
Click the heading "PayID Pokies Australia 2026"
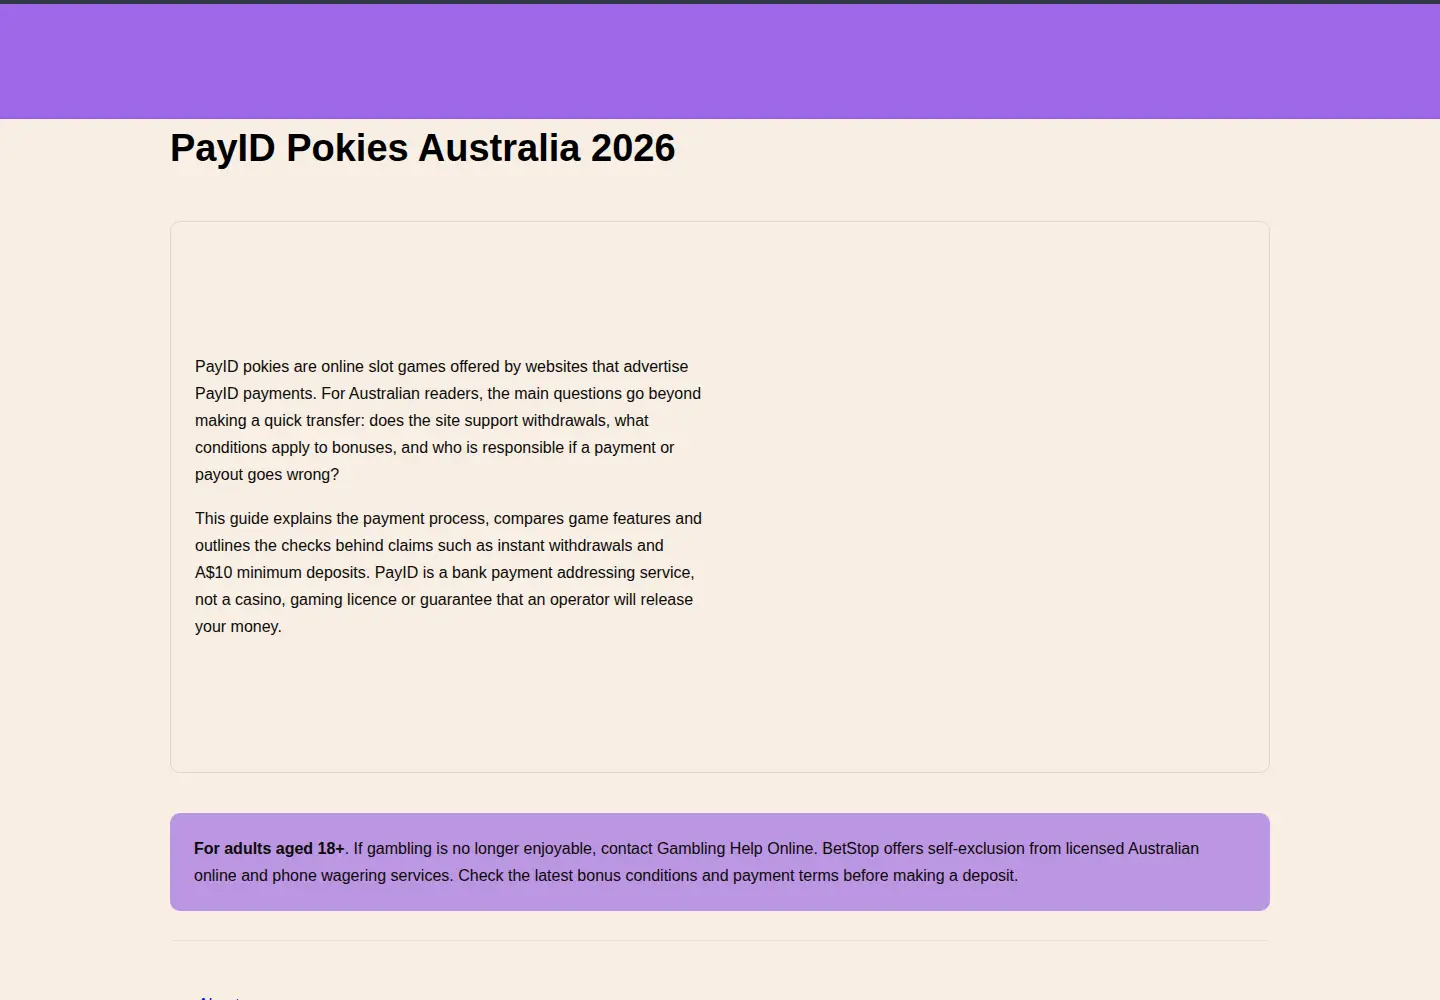click(x=423, y=148)
